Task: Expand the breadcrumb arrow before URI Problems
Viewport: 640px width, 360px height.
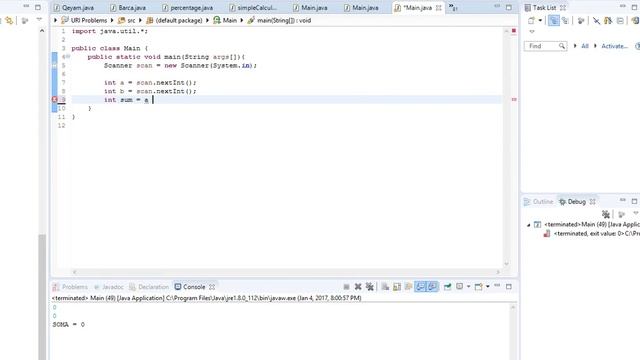Action: click(x=56, y=20)
